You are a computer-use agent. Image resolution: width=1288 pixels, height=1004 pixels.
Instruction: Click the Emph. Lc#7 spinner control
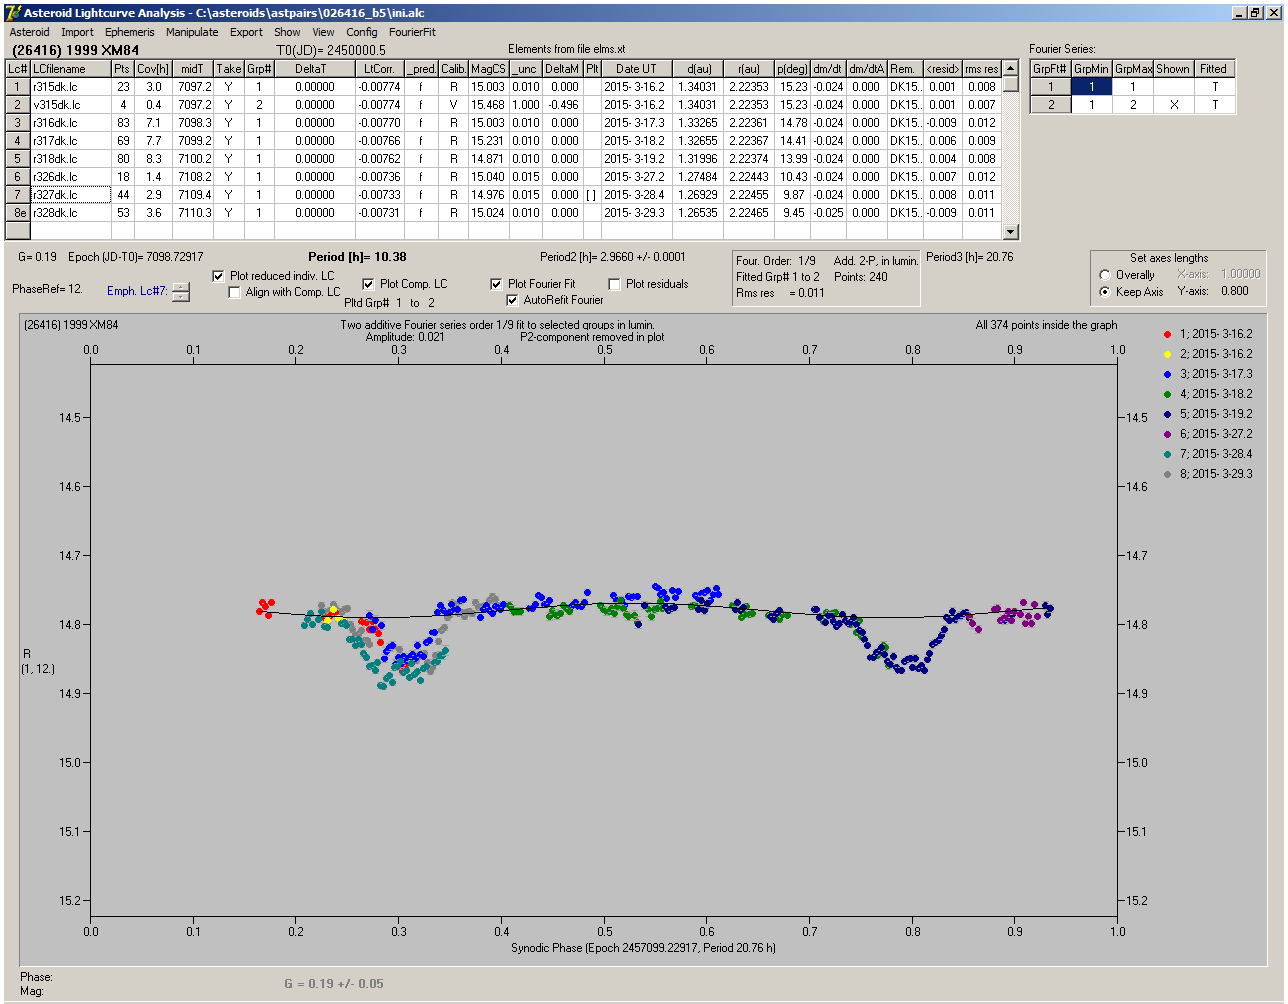click(x=180, y=292)
